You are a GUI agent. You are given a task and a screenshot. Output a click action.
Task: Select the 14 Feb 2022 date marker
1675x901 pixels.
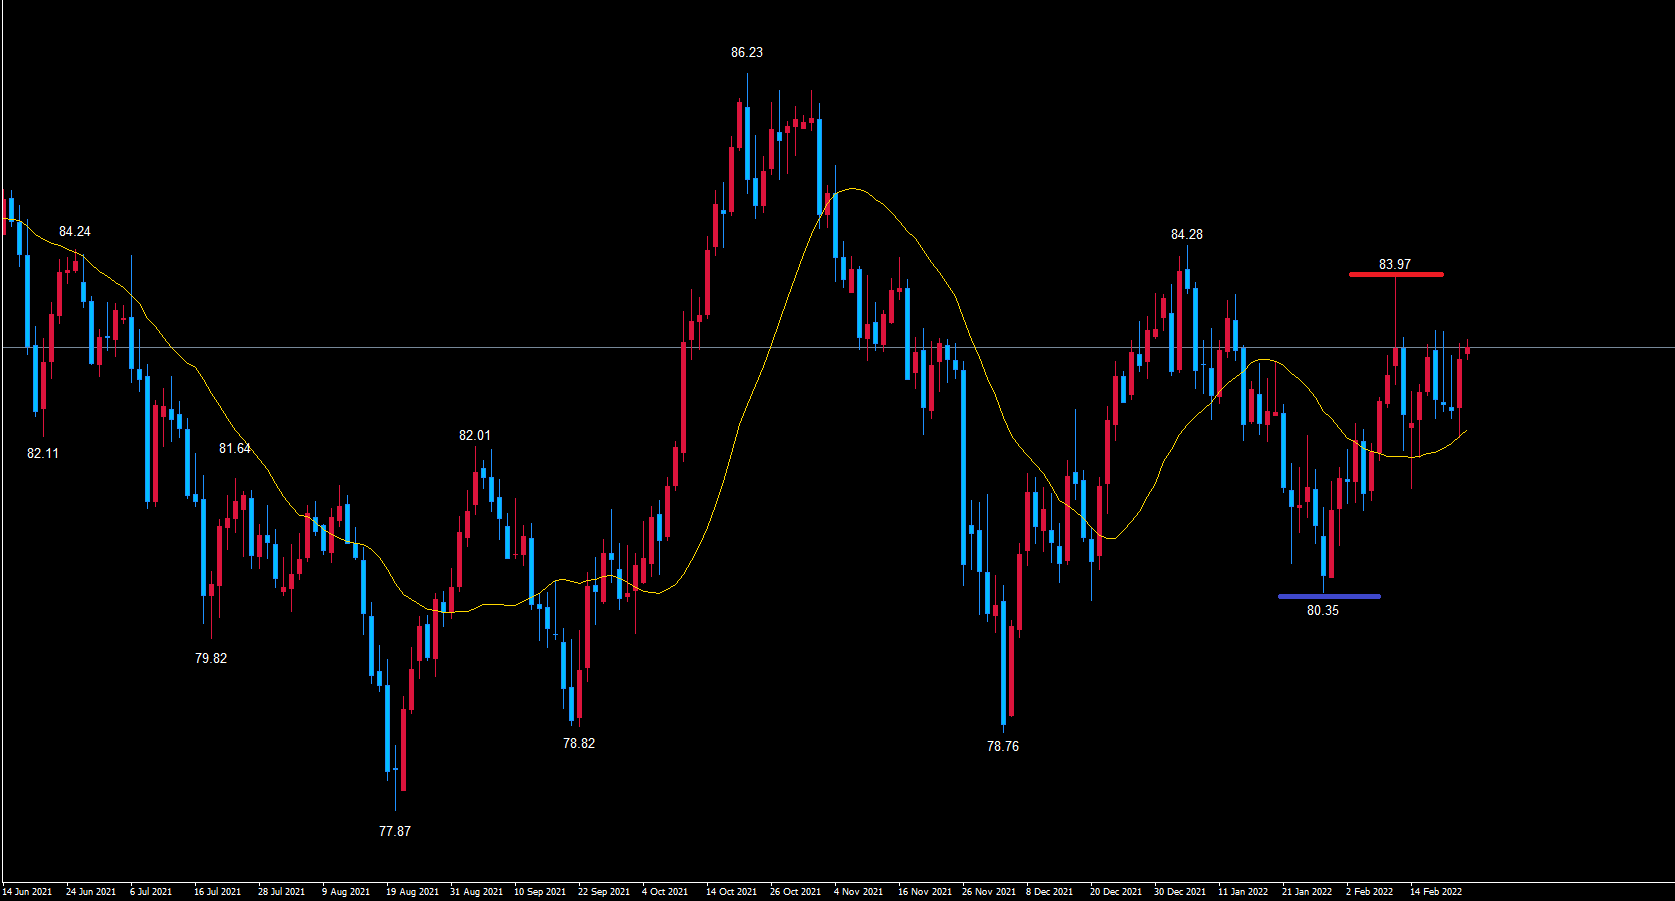click(1435, 891)
